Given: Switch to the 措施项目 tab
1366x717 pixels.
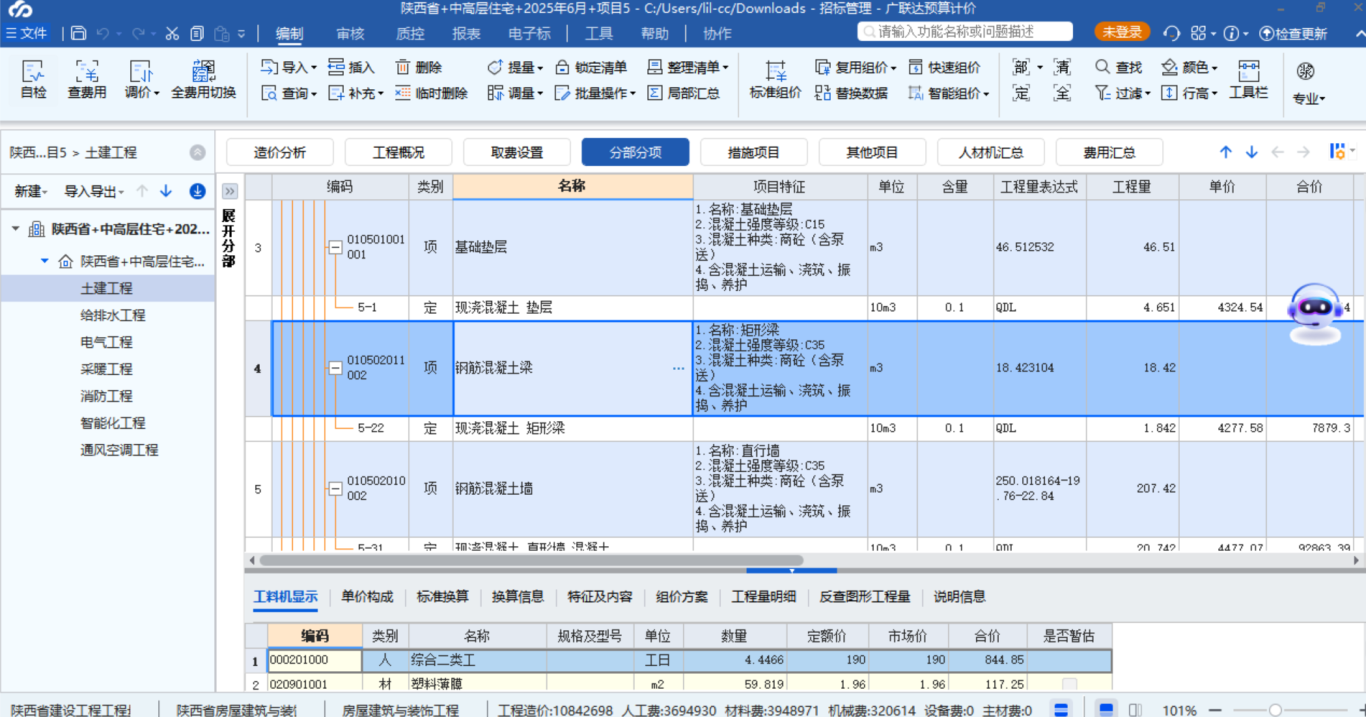Looking at the screenshot, I should [754, 151].
